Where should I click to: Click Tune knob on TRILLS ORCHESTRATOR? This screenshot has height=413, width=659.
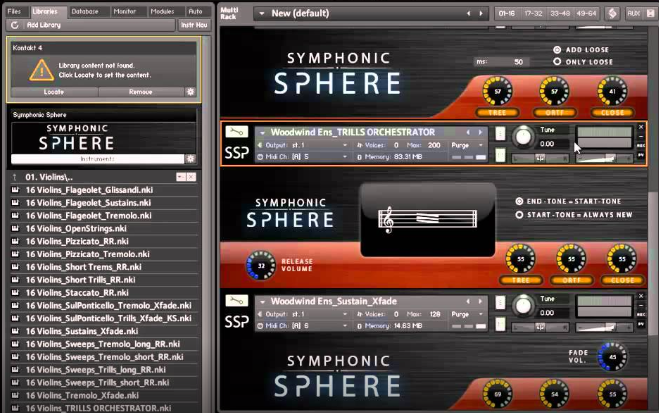[x=523, y=137]
